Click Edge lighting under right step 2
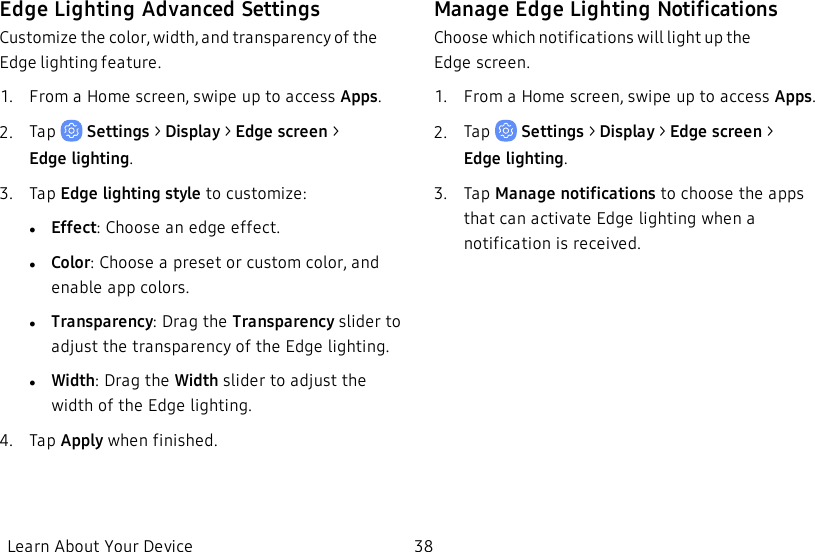Image resolution: width=815 pixels, height=552 pixels. (x=514, y=159)
